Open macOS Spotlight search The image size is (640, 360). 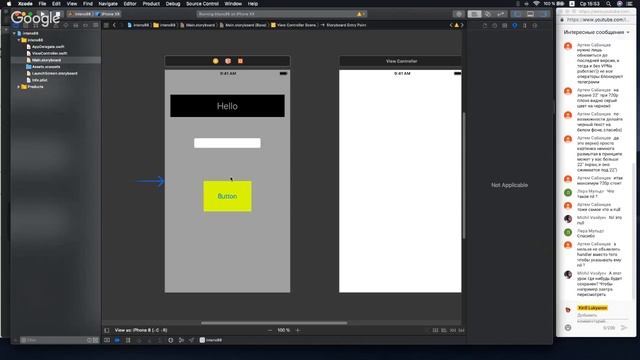(x=609, y=4)
